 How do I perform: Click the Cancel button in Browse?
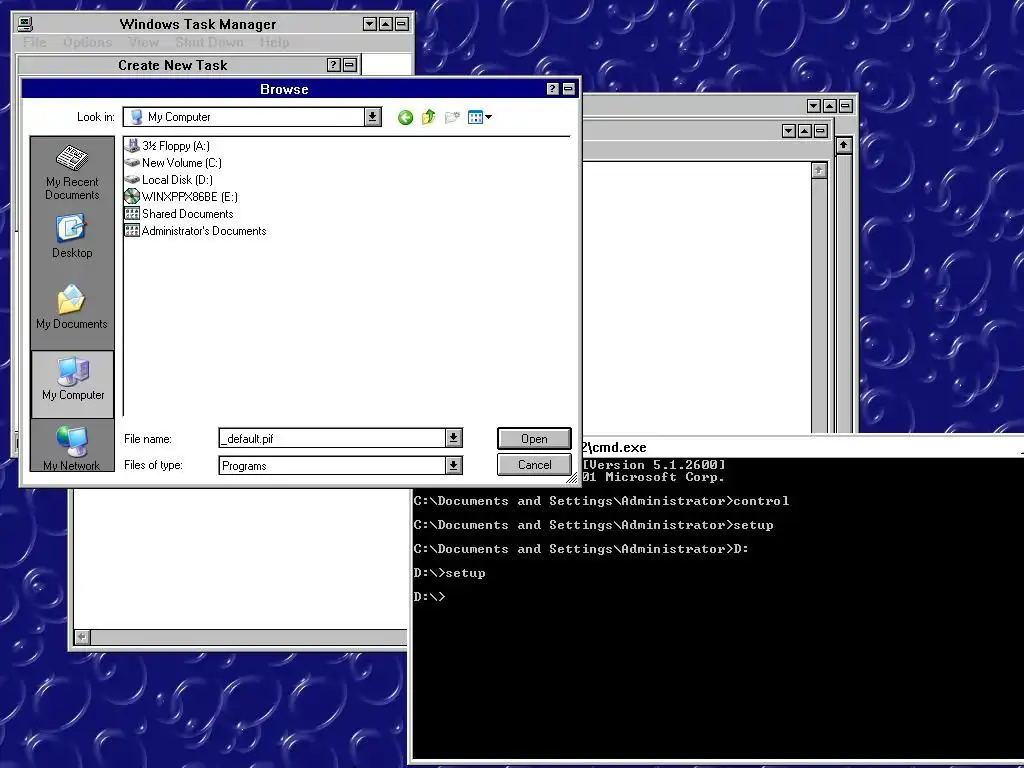[x=534, y=465]
